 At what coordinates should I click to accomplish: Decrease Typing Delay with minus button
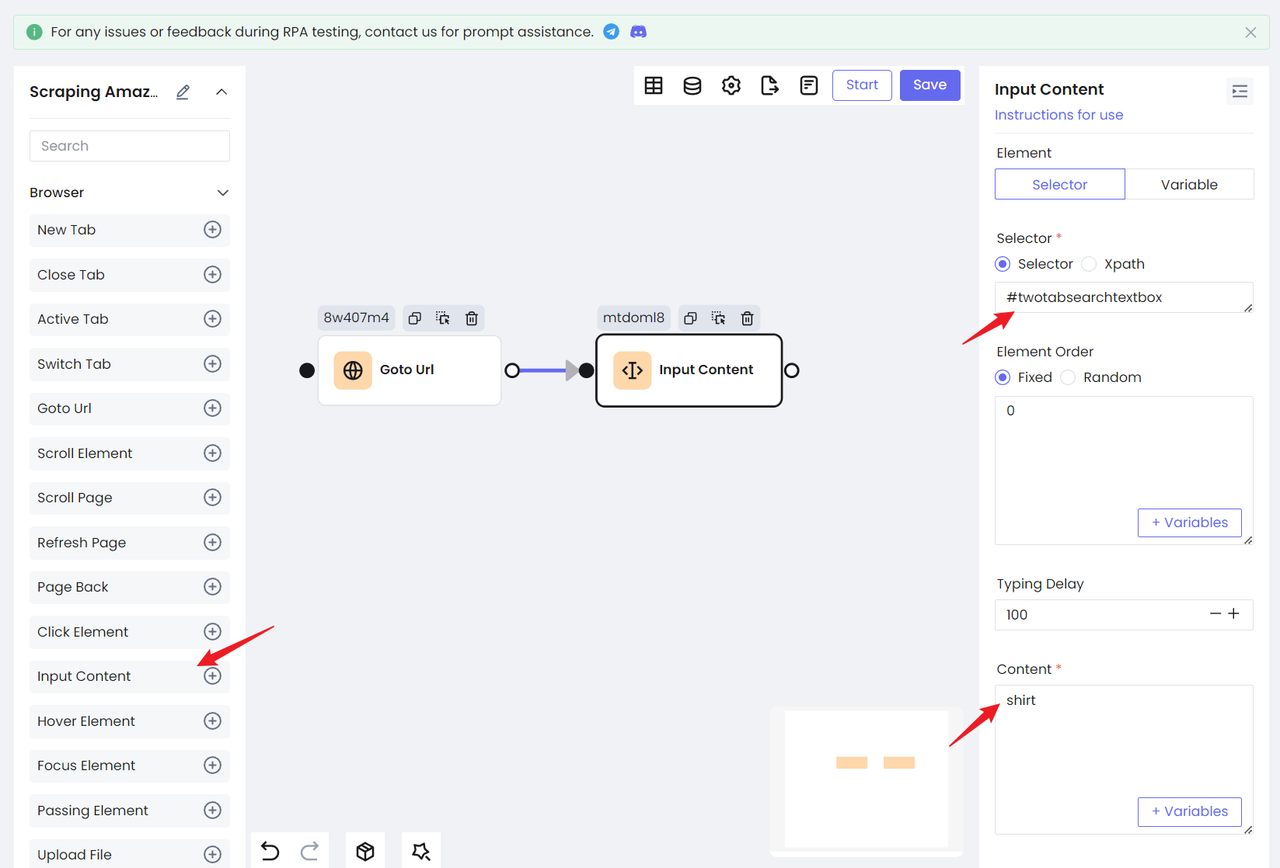coord(1215,614)
